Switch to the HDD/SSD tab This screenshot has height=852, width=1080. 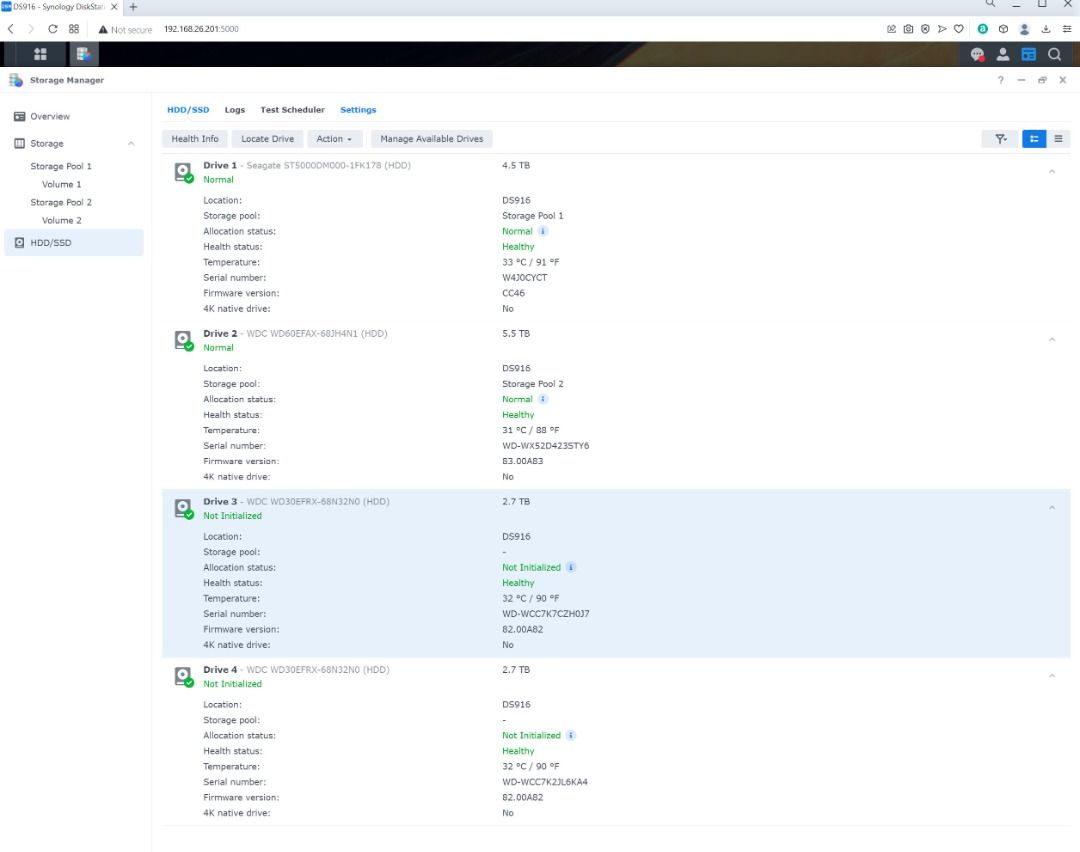click(x=188, y=110)
